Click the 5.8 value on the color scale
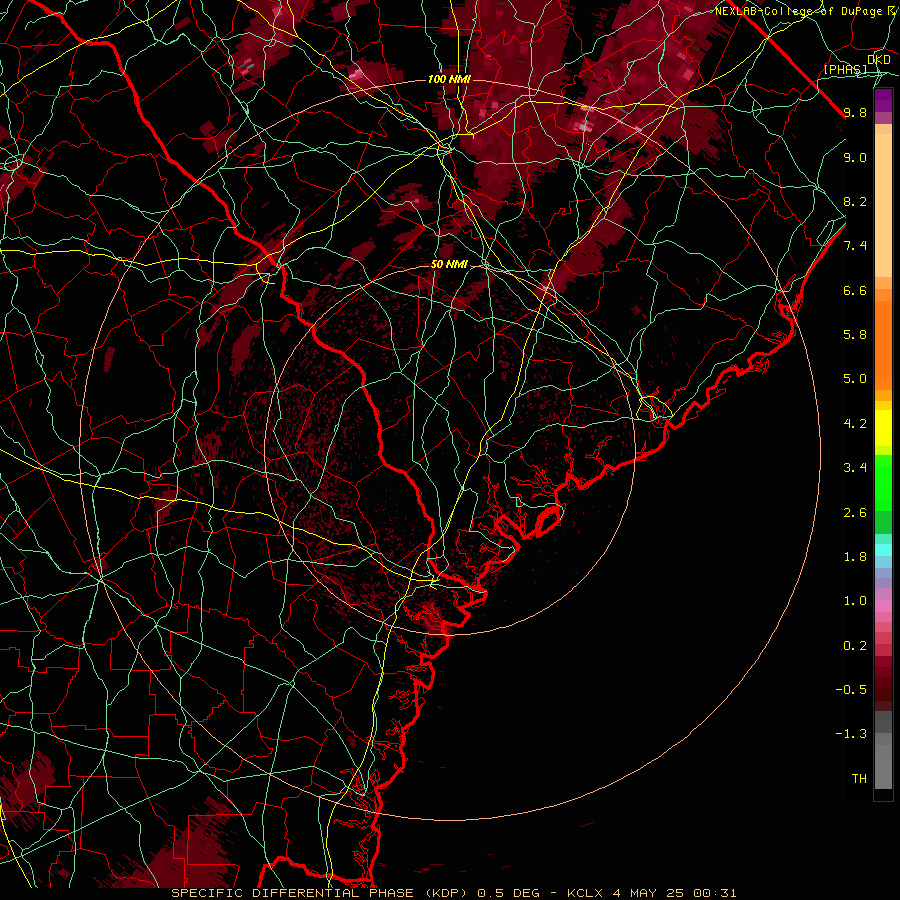The width and height of the screenshot is (900, 900). click(x=855, y=335)
